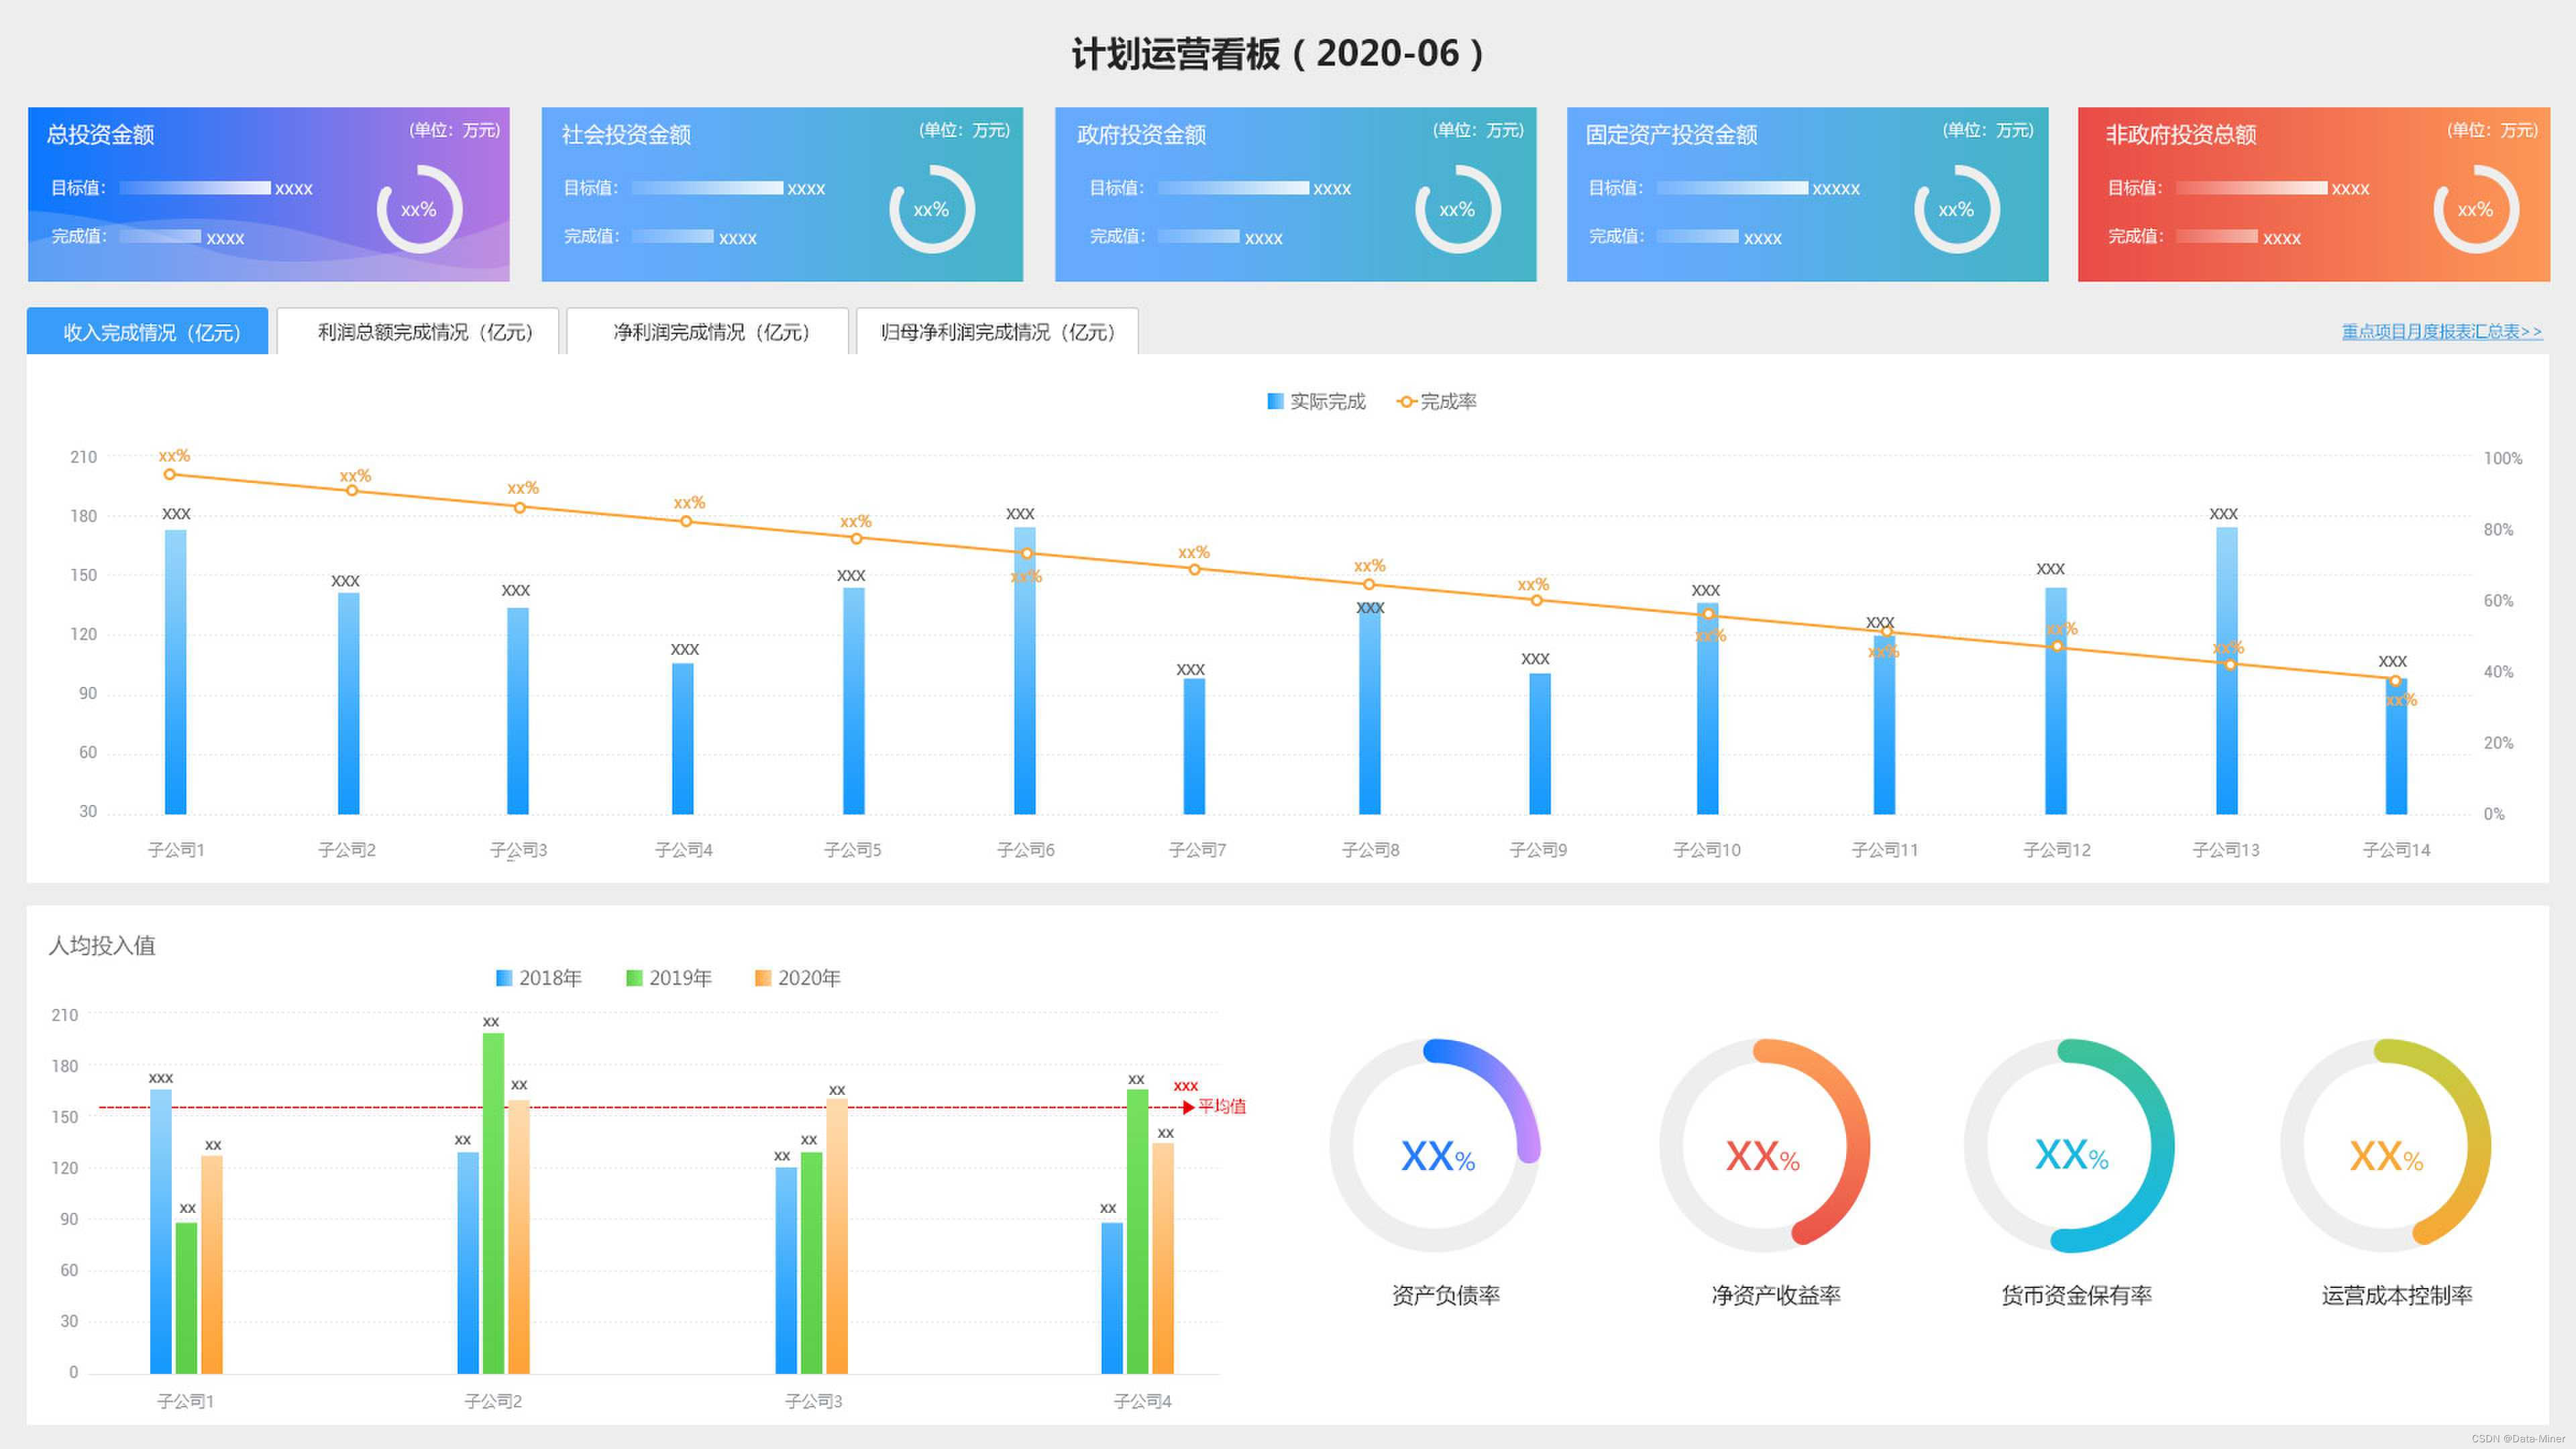Toggle the 完成率 legend entry
This screenshot has width=2576, height=1449.
point(1437,401)
